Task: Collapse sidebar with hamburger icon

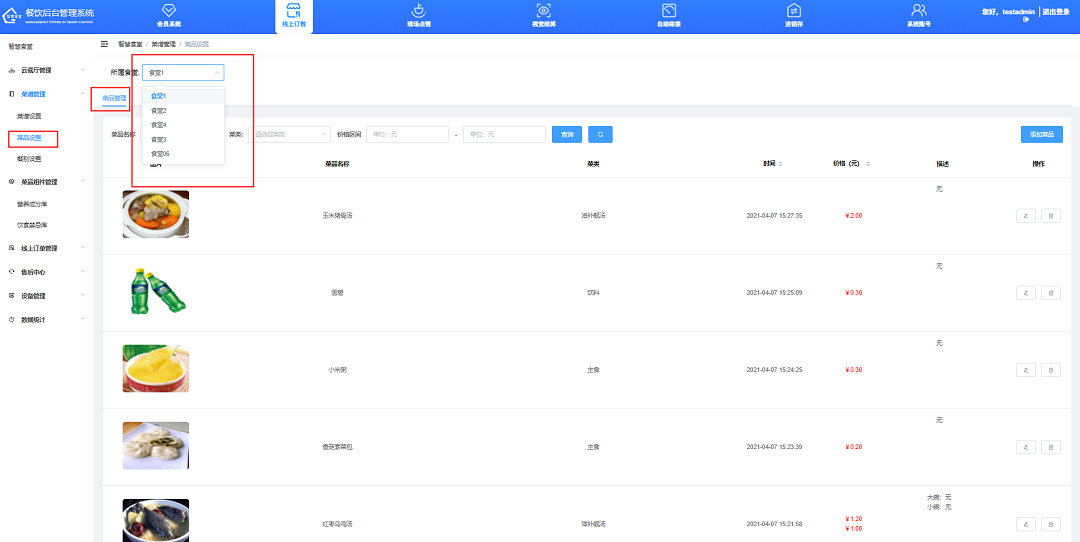Action: click(105, 45)
